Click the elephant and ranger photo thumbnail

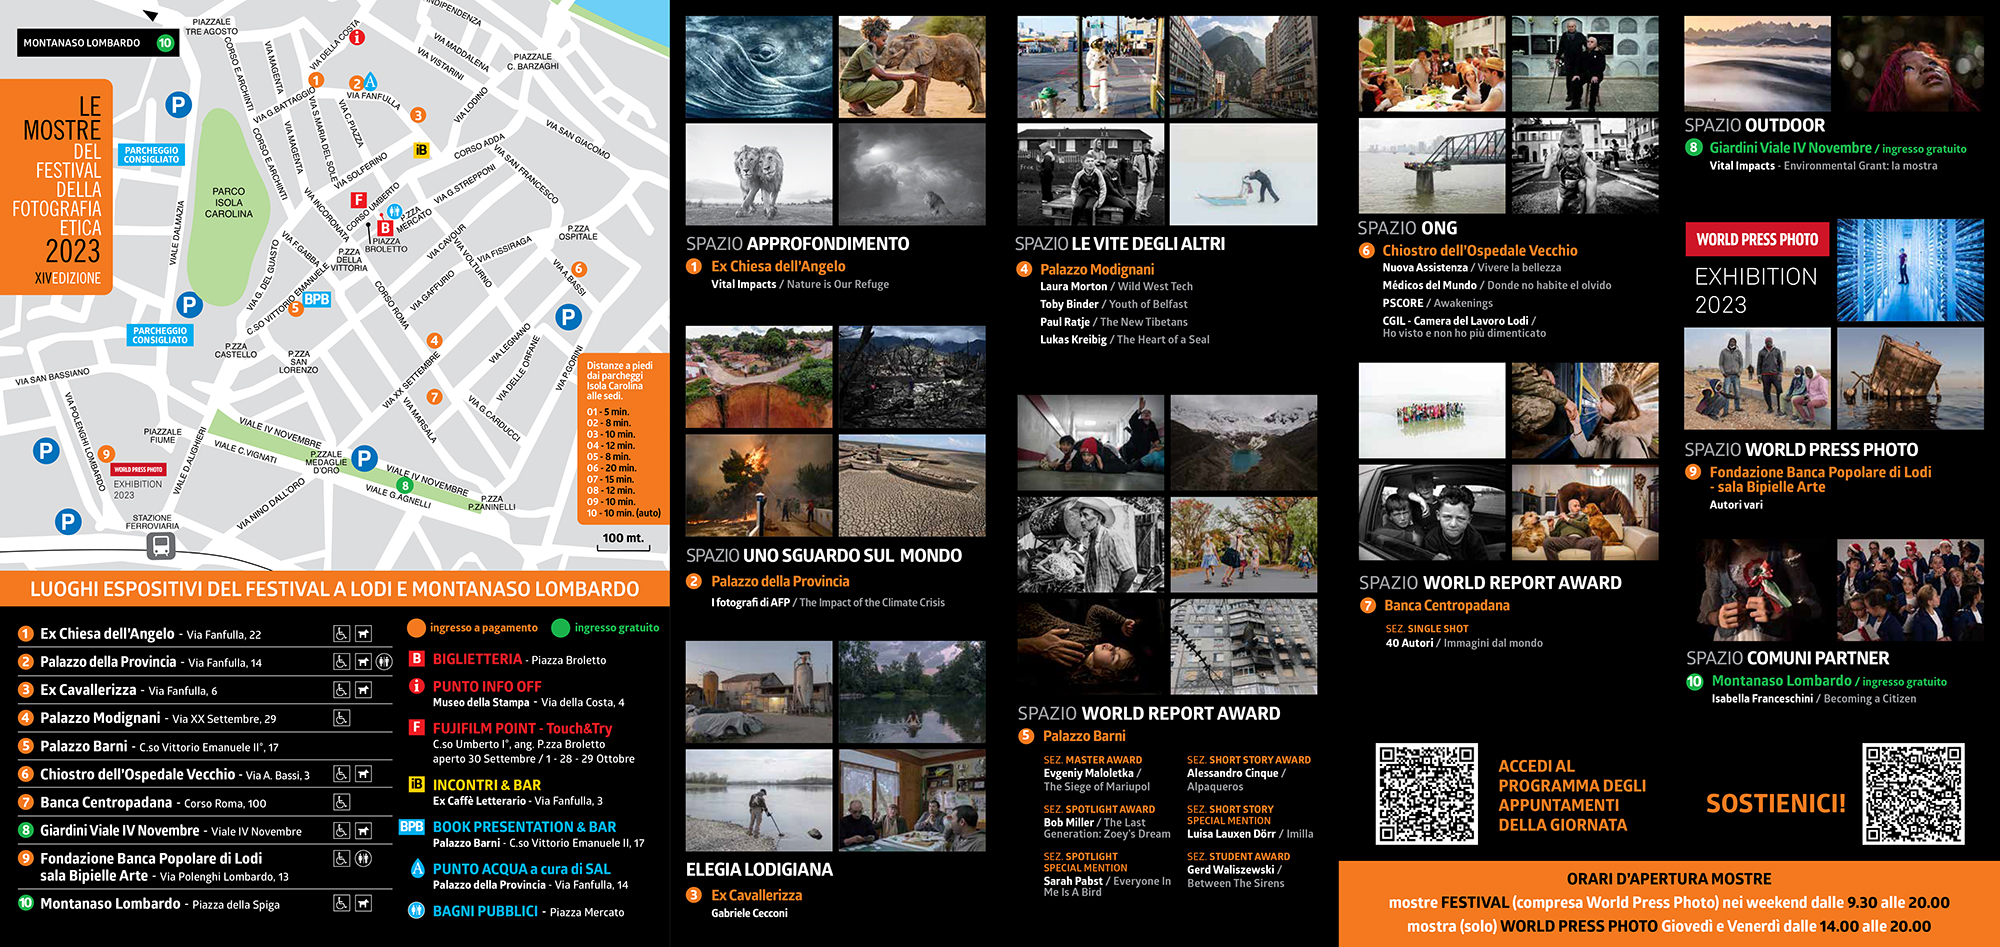912,67
